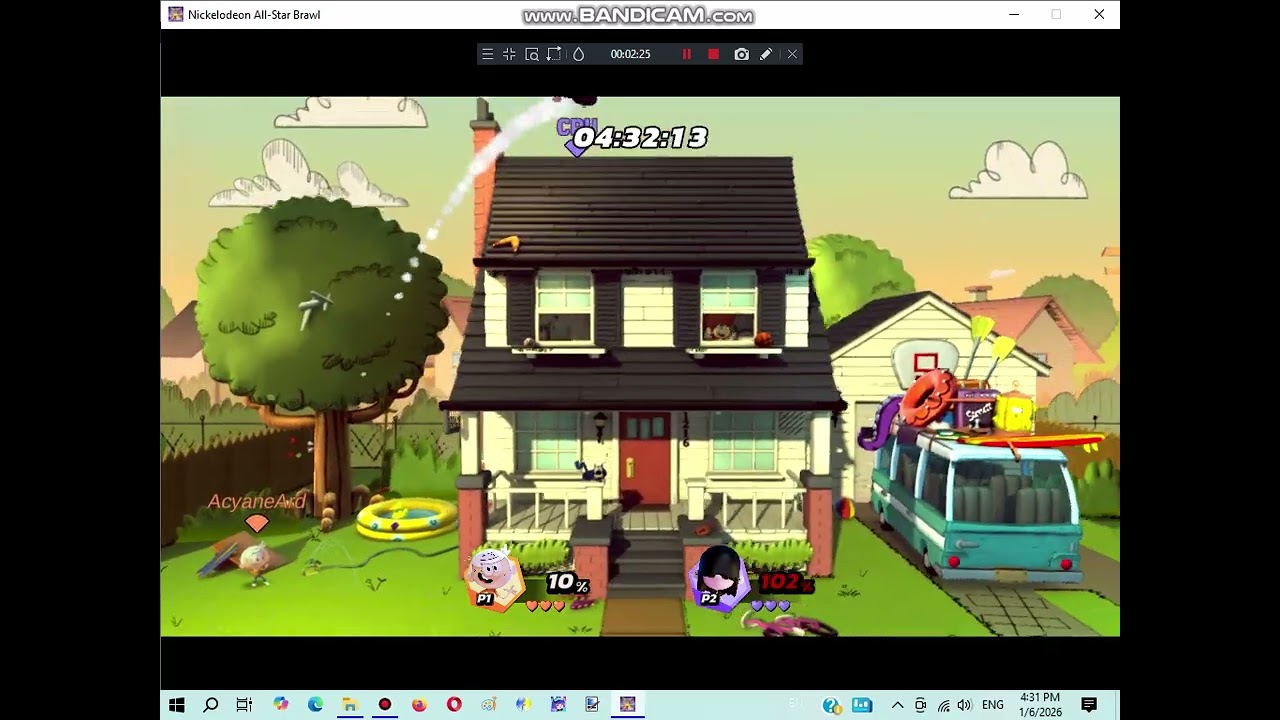Launch Copilot from the taskbar

pos(280,705)
